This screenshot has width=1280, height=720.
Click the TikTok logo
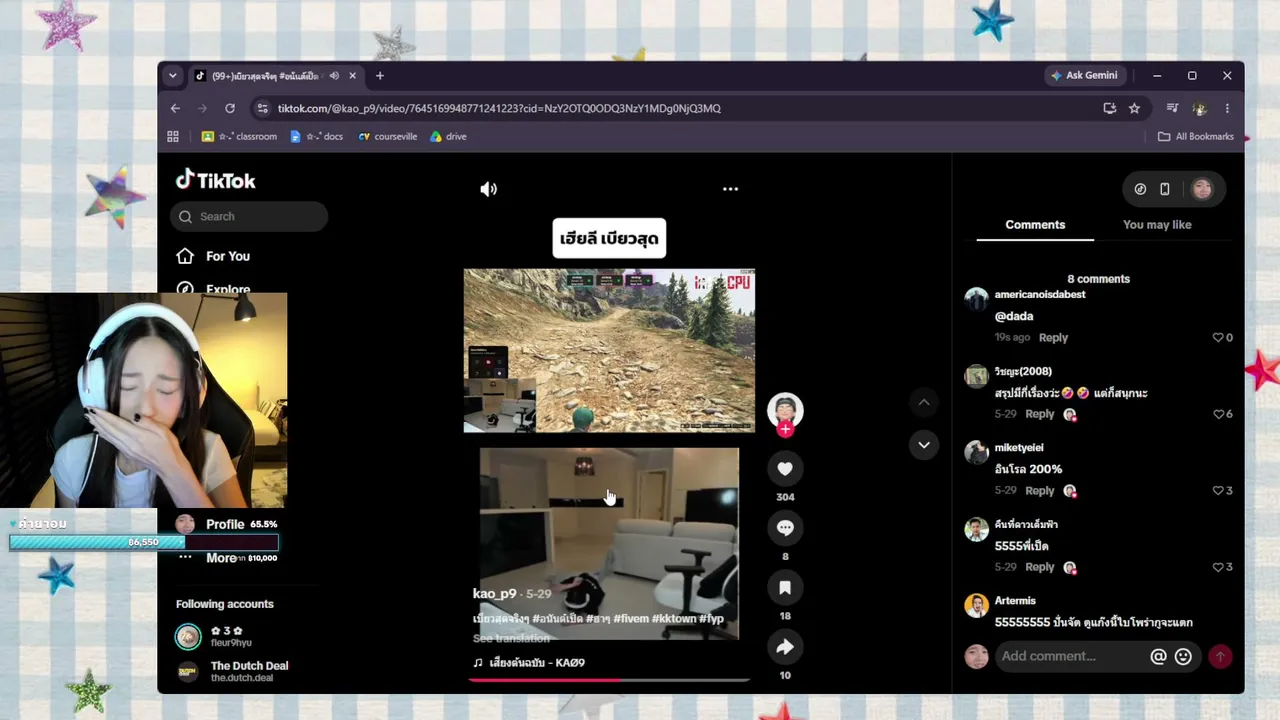click(216, 180)
